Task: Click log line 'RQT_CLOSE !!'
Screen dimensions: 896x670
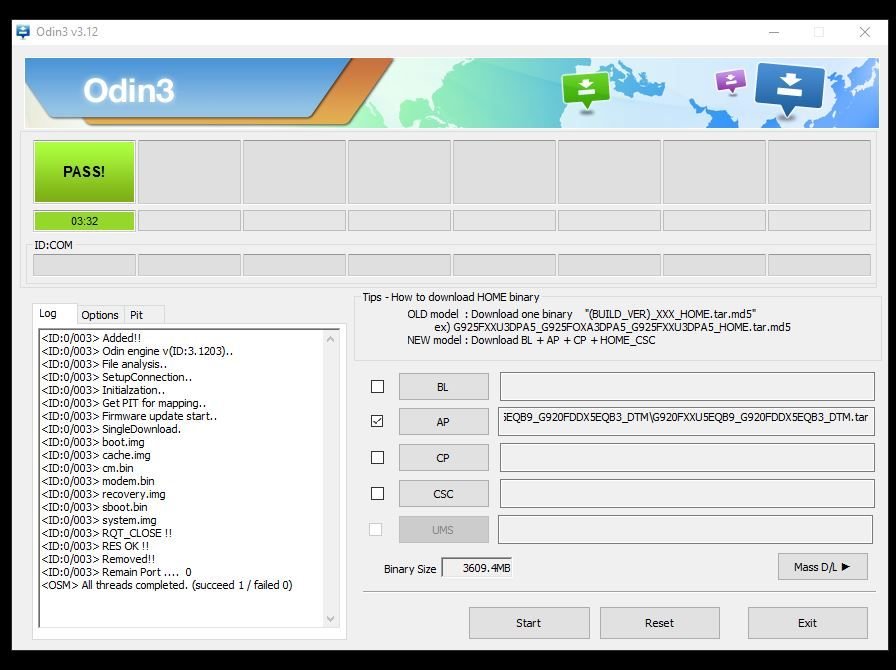Action: 106,533
